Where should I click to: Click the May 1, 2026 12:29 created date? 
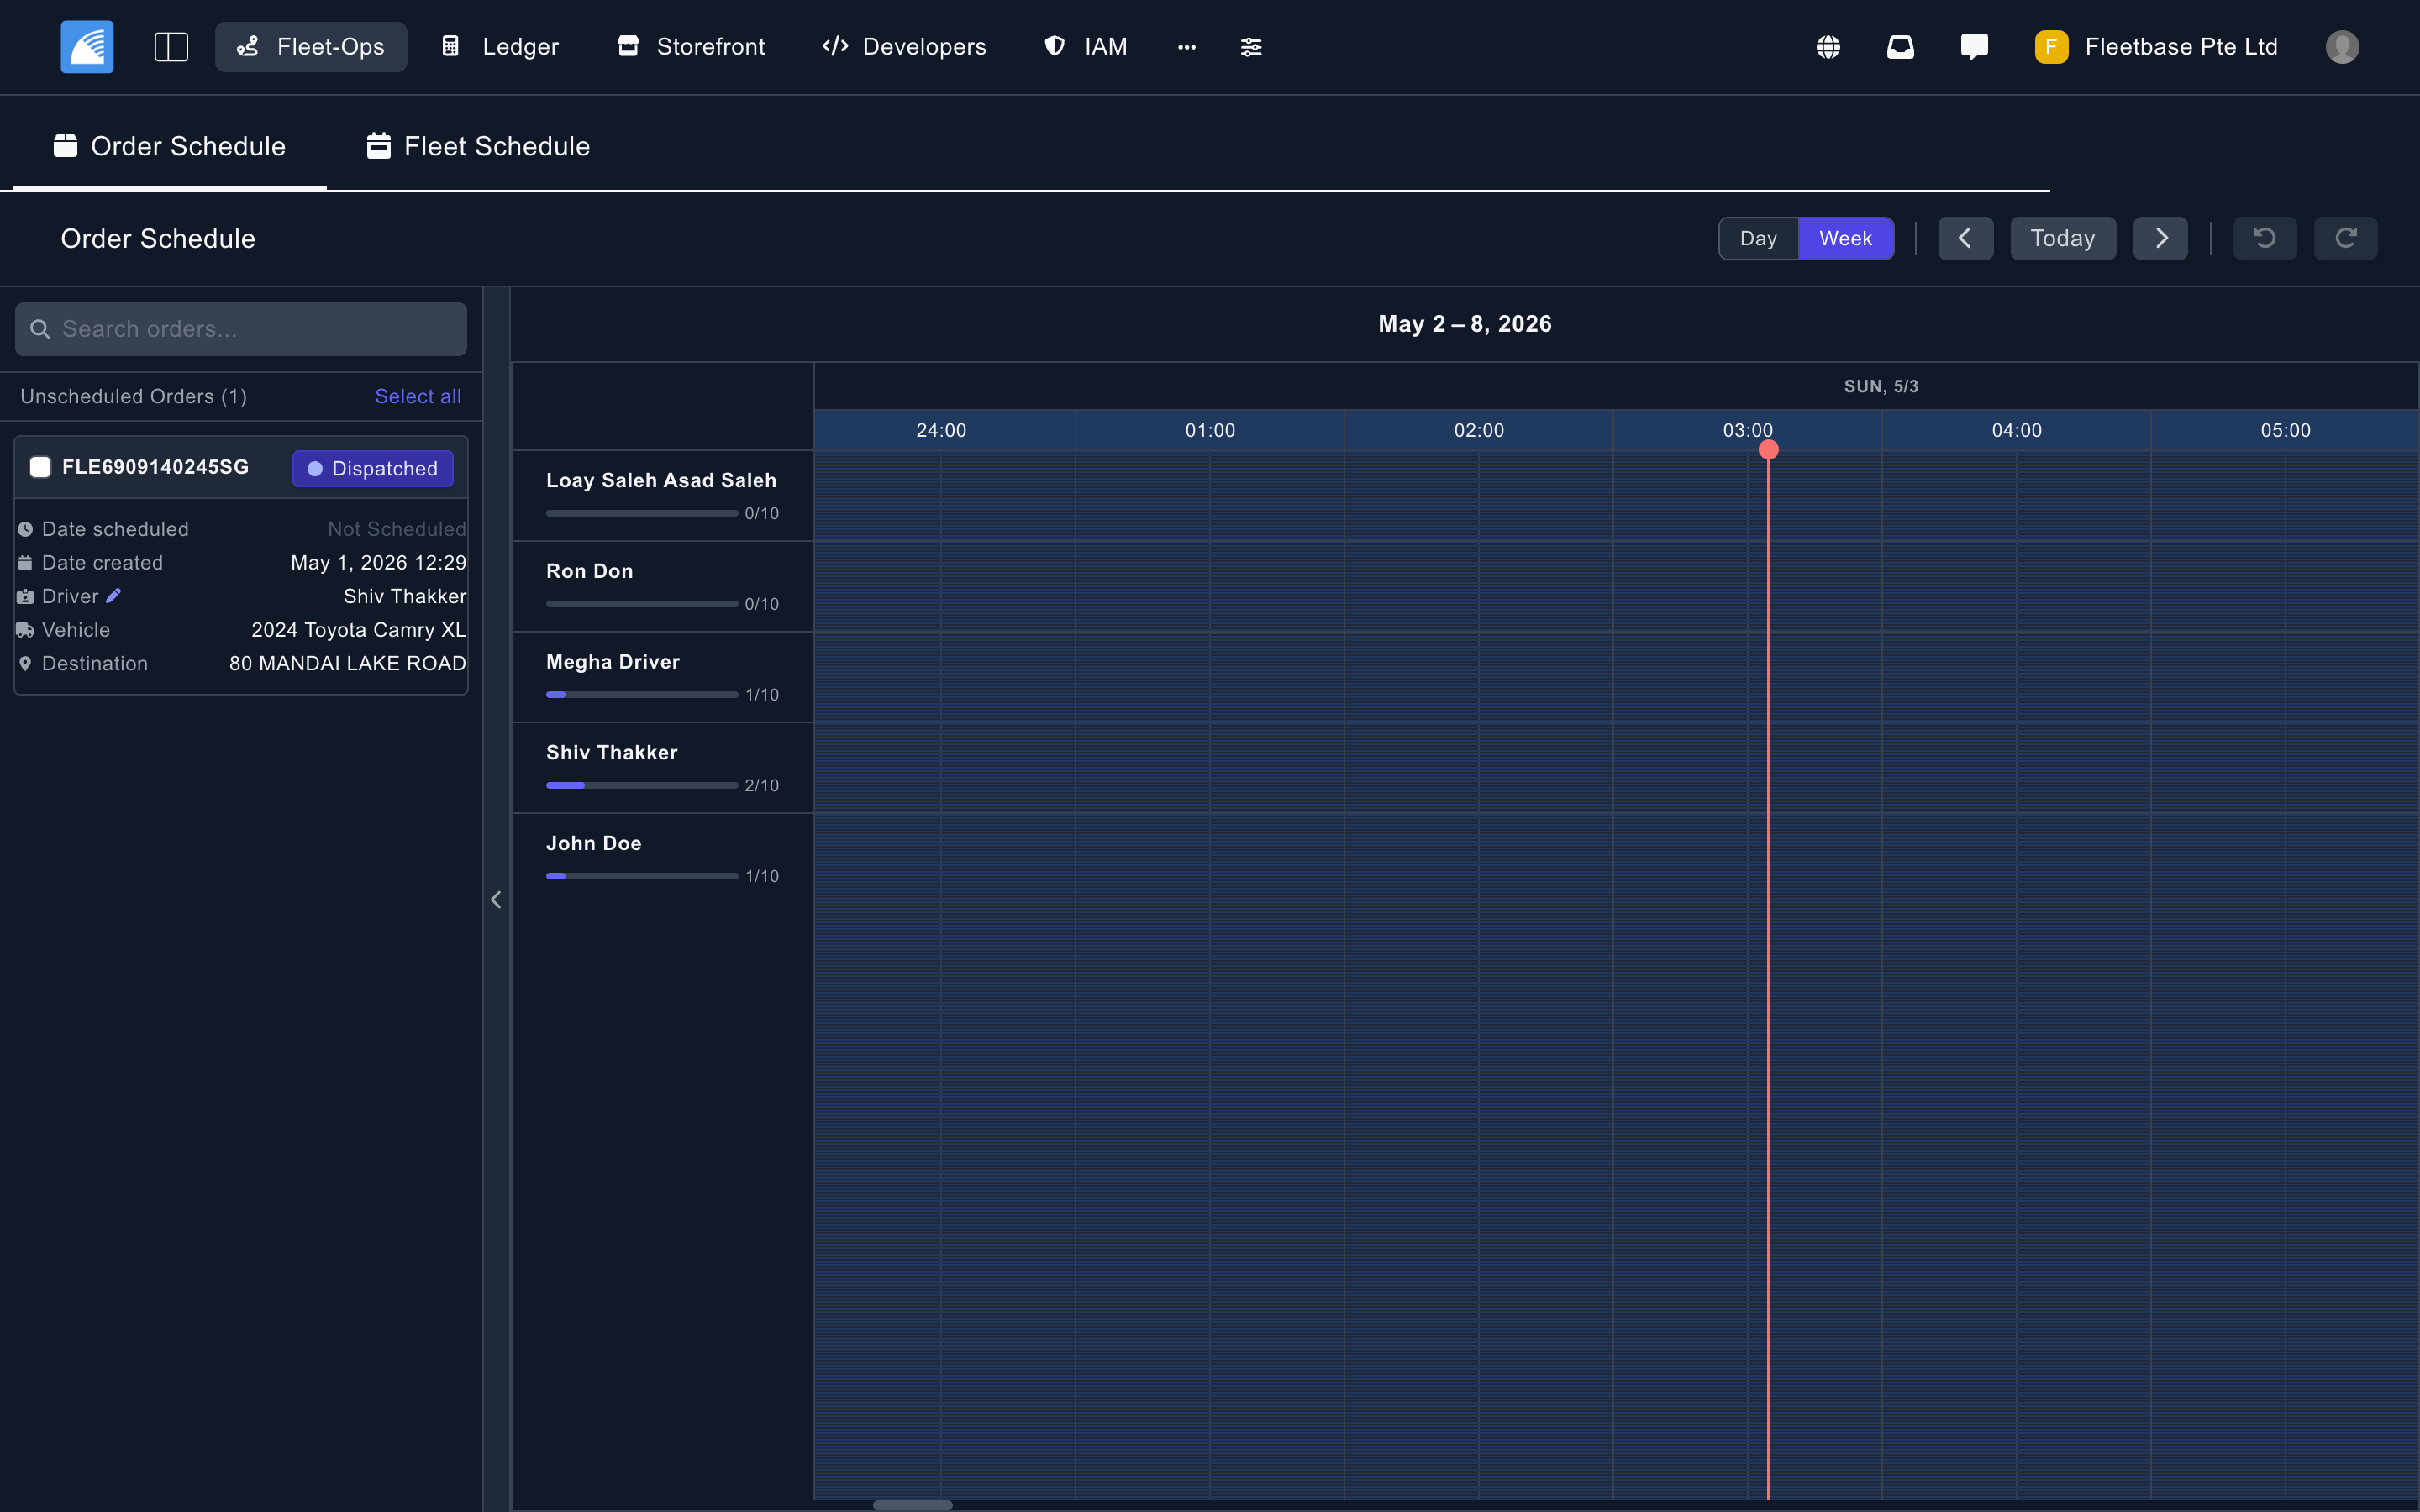[378, 563]
